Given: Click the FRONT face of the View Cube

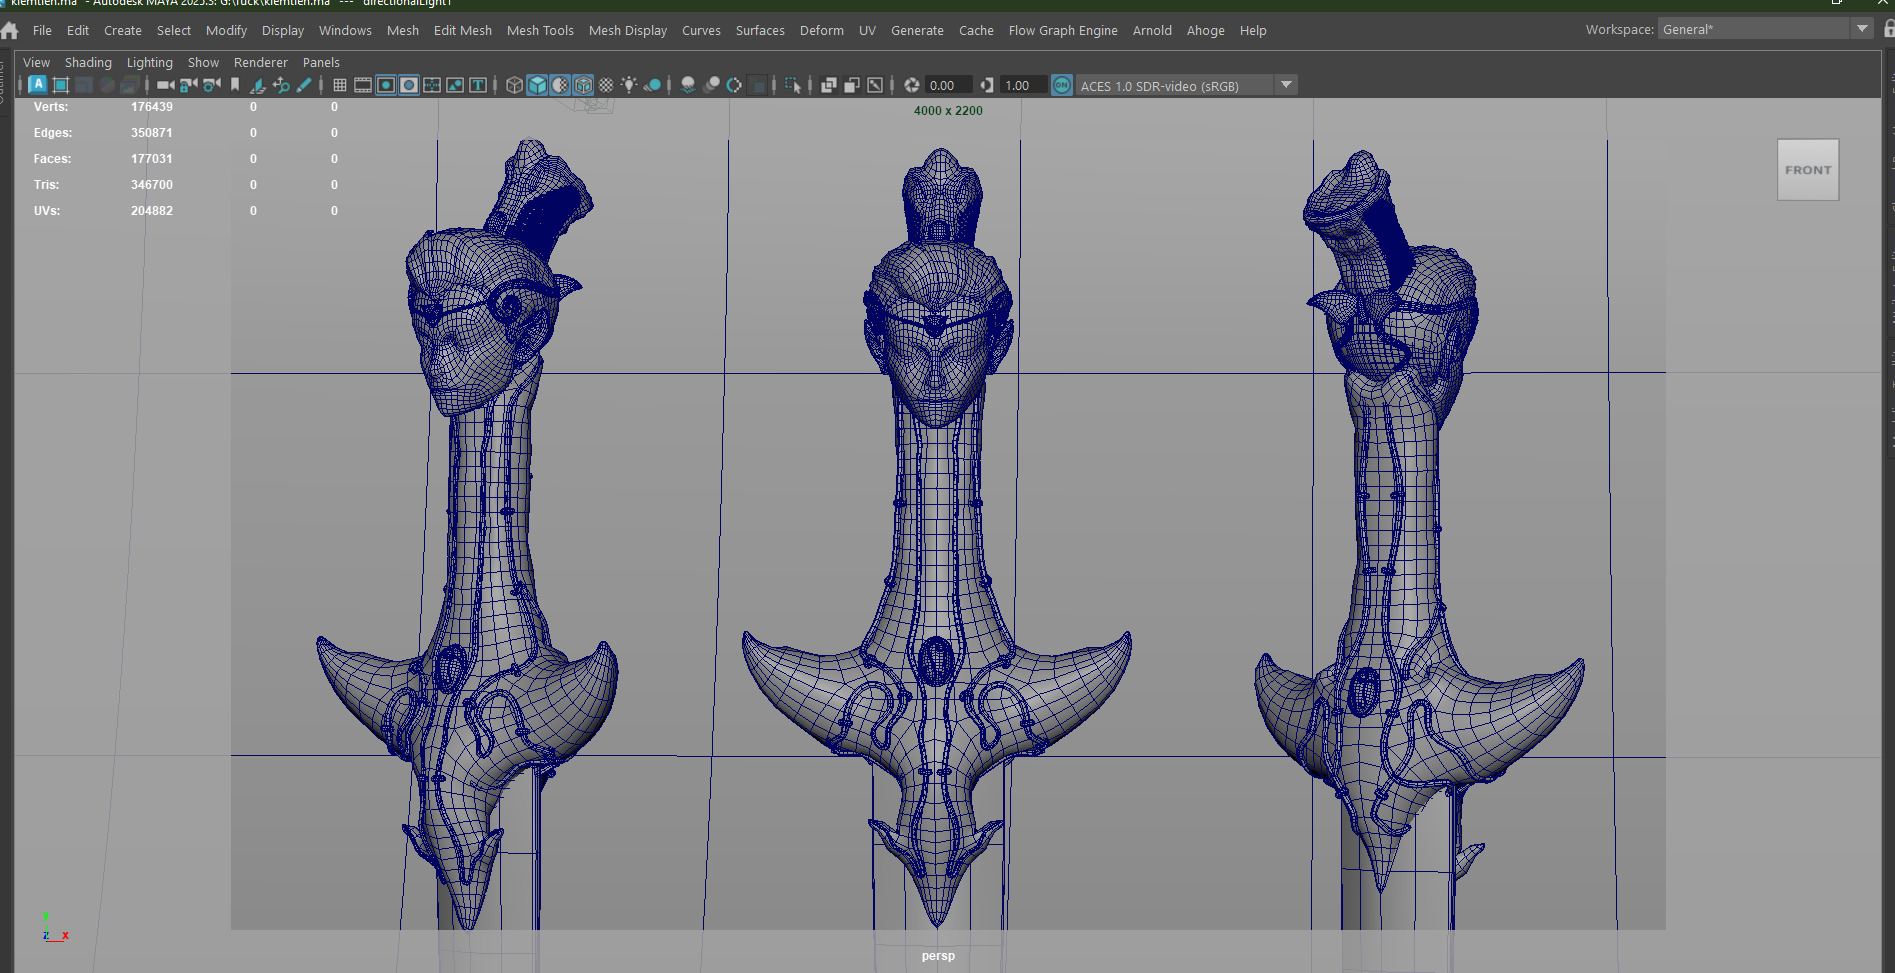Looking at the screenshot, I should coord(1808,170).
